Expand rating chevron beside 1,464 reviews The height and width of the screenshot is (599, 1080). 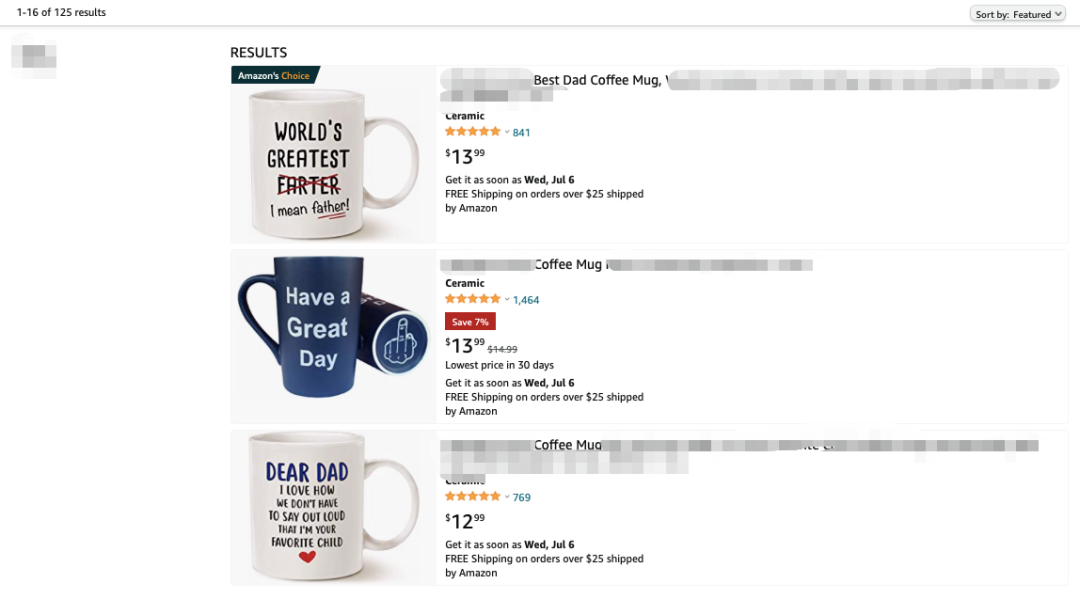(507, 300)
